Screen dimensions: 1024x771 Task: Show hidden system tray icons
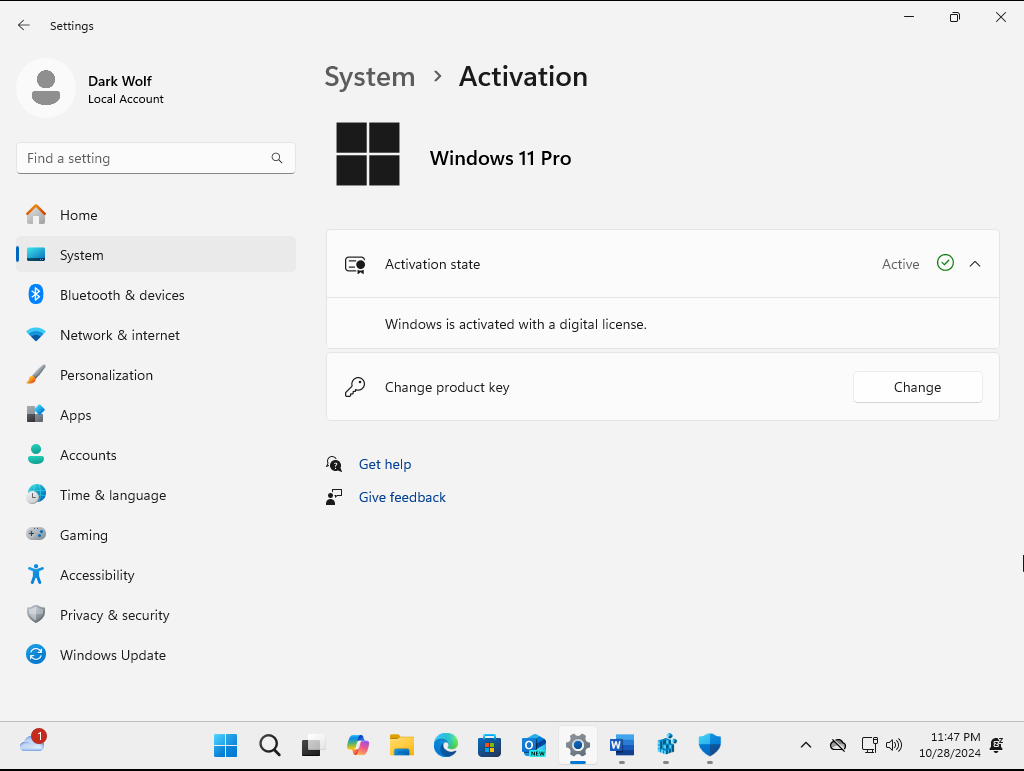806,745
